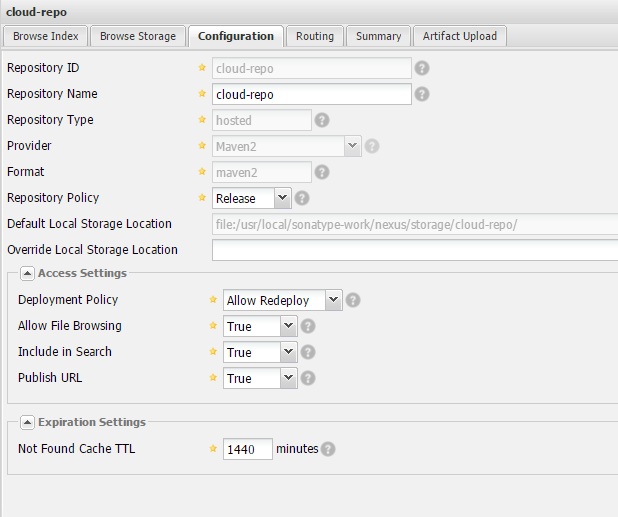618x517 pixels.
Task: Click help icon beside Include in Search
Action: point(308,352)
